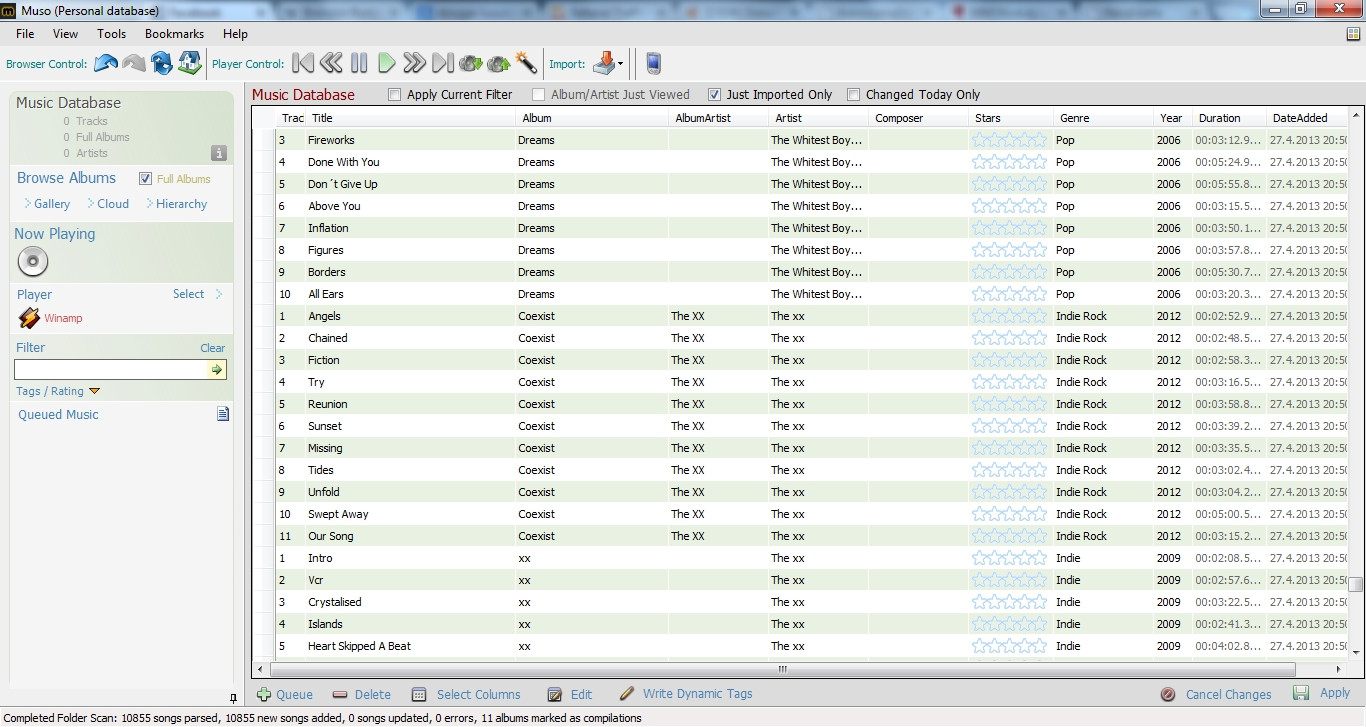
Task: Click the gears icon with up arrow
Action: tap(498, 64)
